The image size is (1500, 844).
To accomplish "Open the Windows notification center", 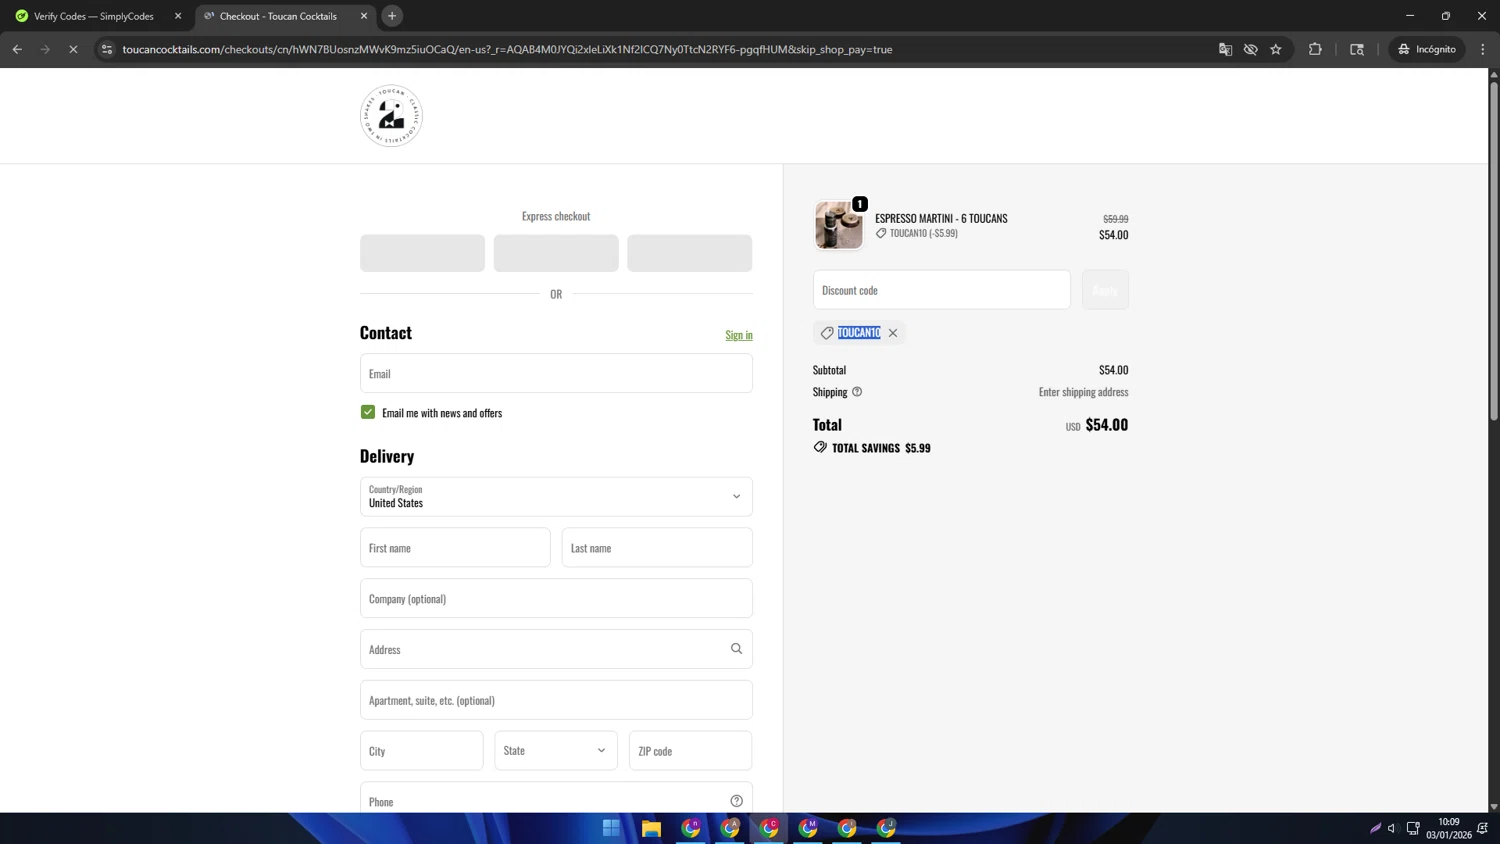I will click(1483, 828).
